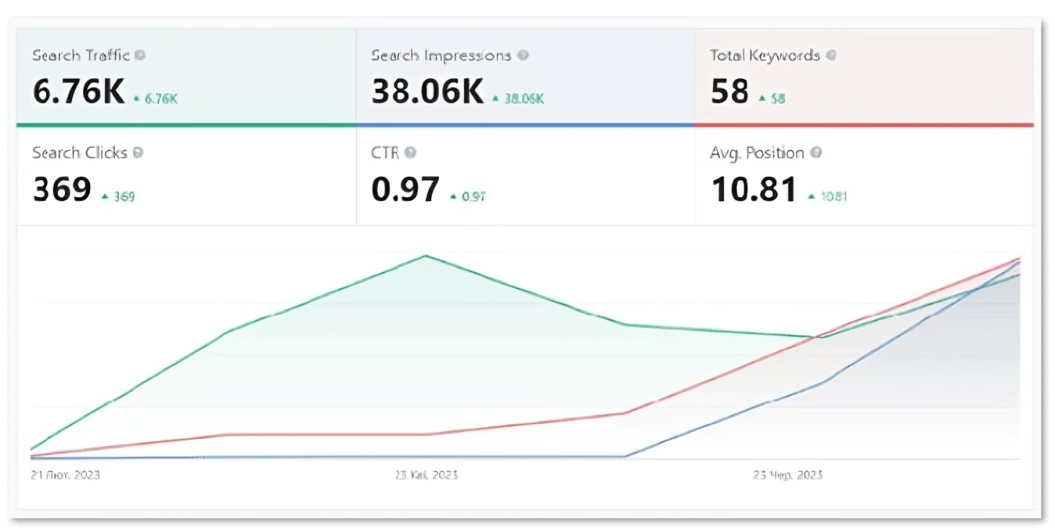The image size is (1055, 532).
Task: Click the info icon beside Search Traffic
Action: coord(140,56)
